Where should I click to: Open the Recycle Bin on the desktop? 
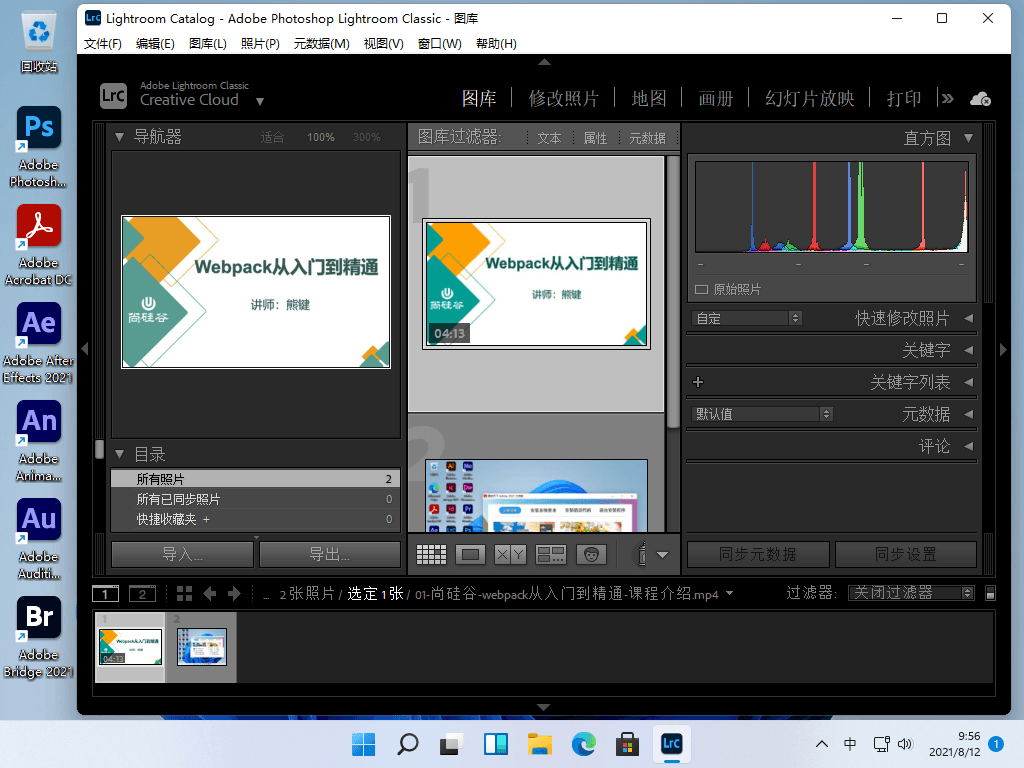39,42
